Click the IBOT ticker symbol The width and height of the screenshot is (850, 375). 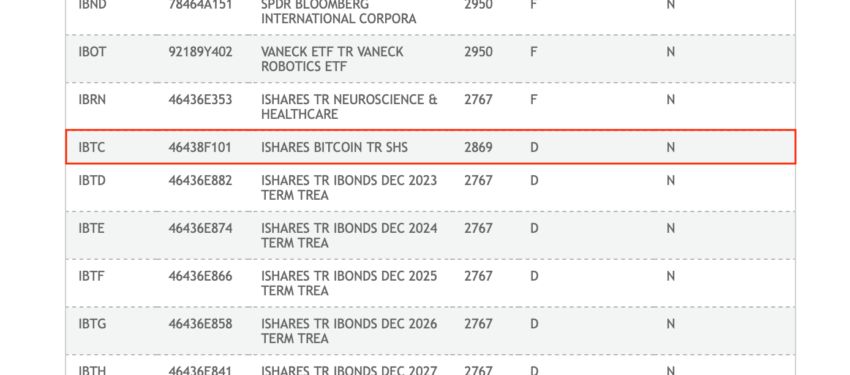click(92, 52)
